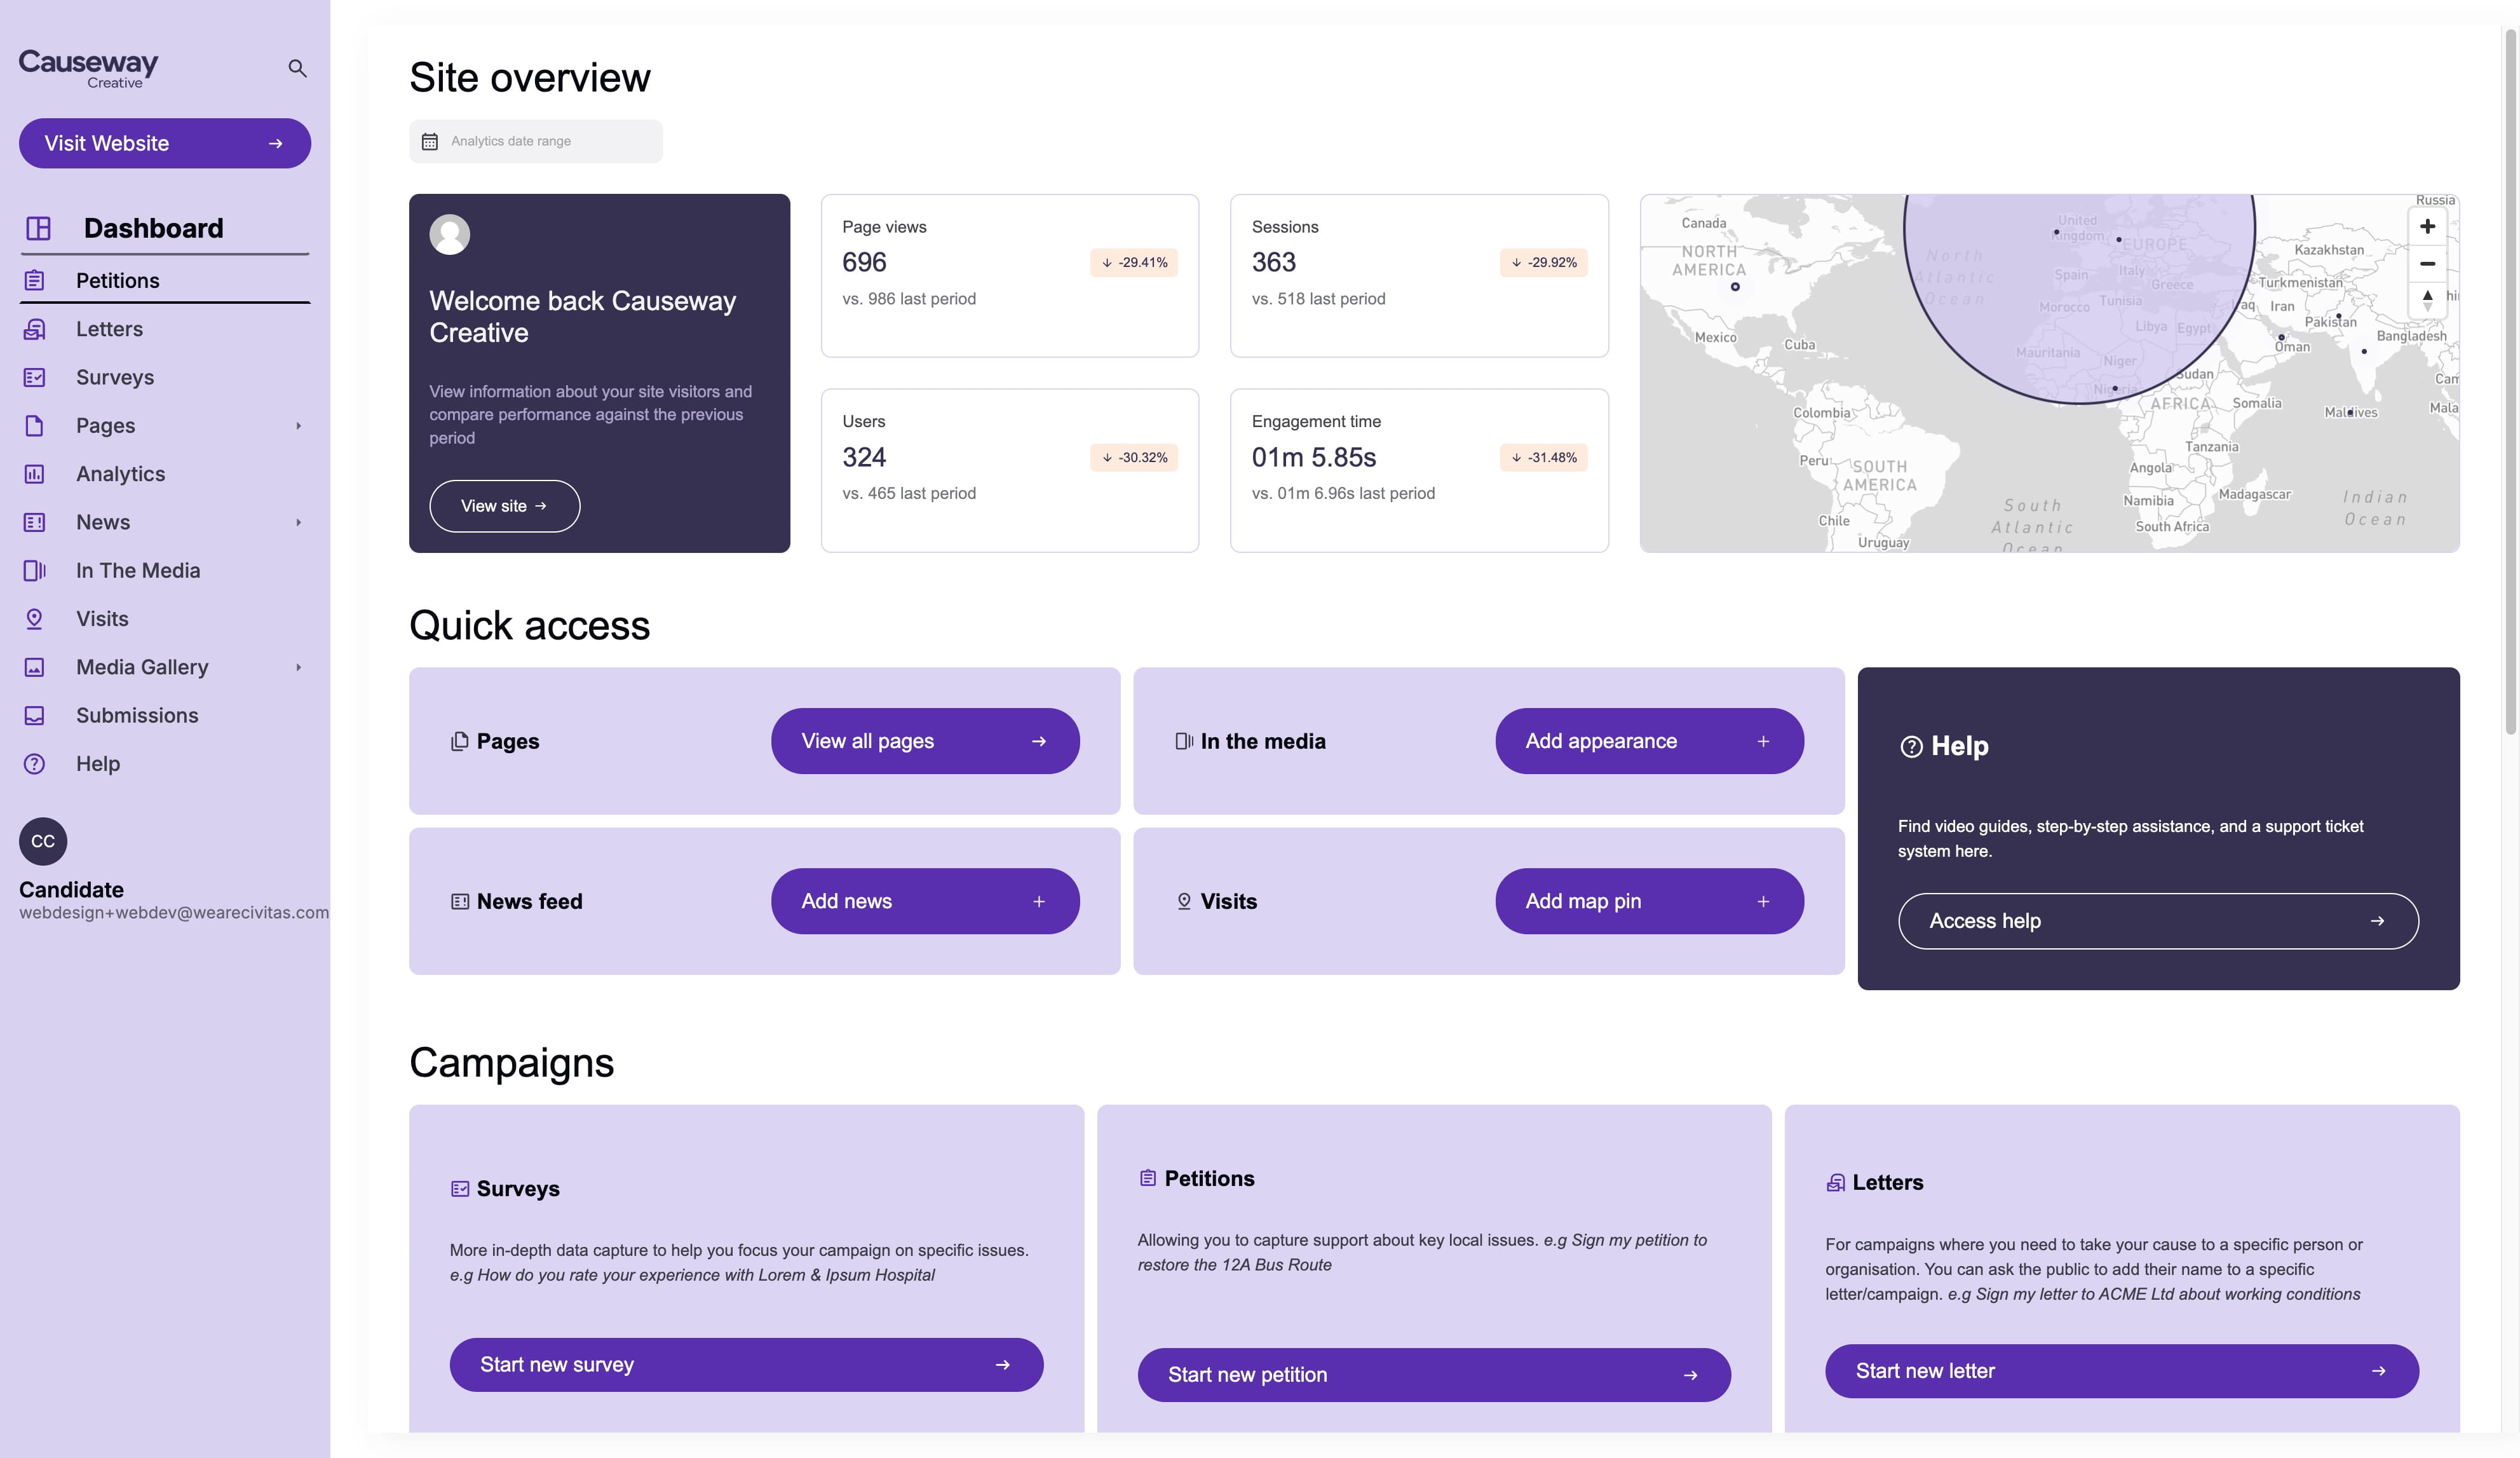The width and height of the screenshot is (2520, 1458).
Task: Expand the Media Gallery submenu arrow
Action: click(298, 667)
